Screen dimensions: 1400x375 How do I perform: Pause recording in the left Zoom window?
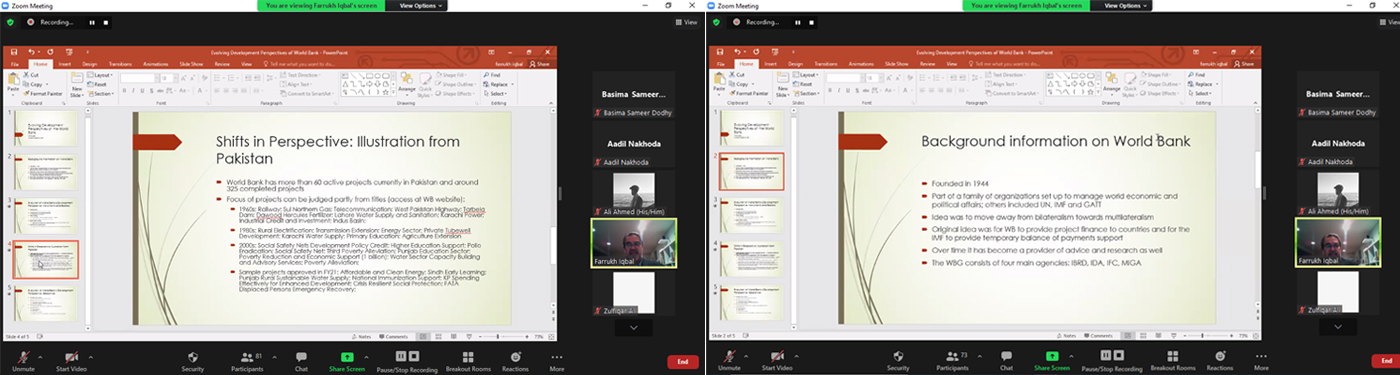tap(93, 22)
